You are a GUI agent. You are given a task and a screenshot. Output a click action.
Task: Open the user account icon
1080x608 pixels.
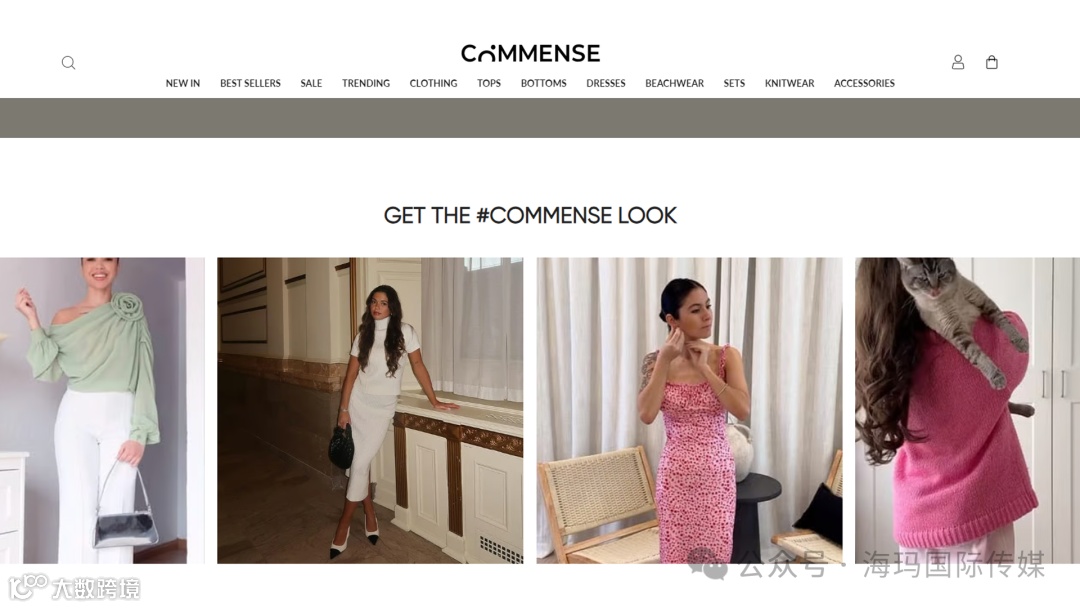(x=957, y=62)
